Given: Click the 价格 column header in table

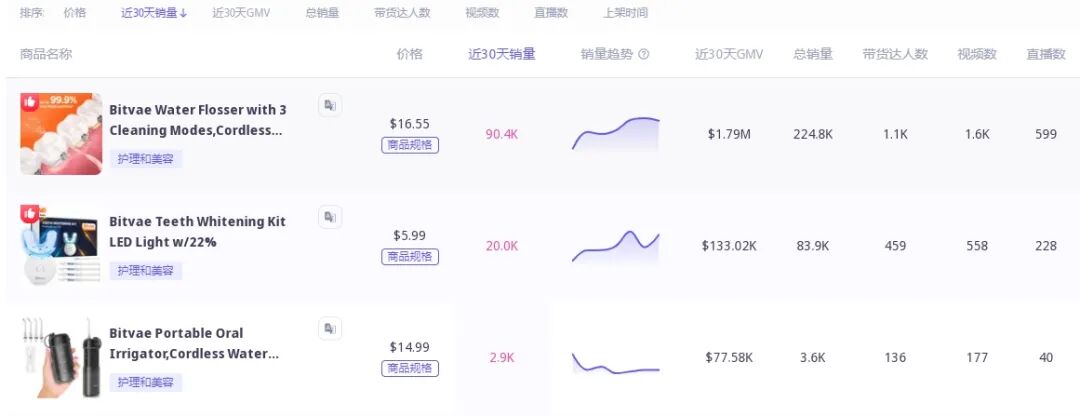Looking at the screenshot, I should pos(410,54).
